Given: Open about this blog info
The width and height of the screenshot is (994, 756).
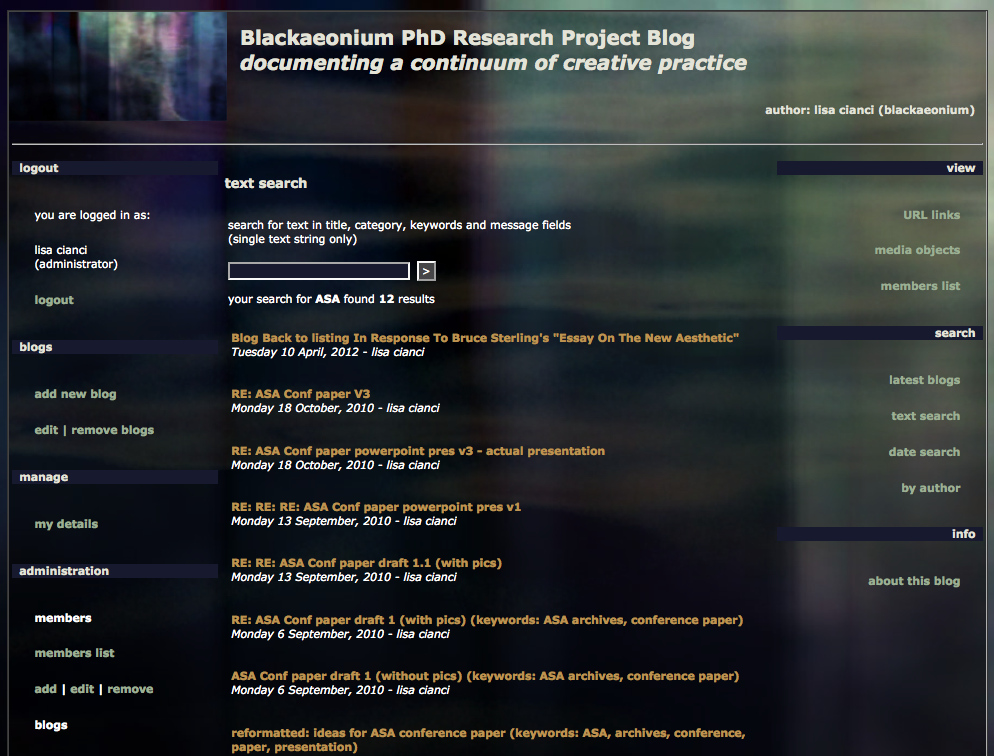Looking at the screenshot, I should coord(913,581).
